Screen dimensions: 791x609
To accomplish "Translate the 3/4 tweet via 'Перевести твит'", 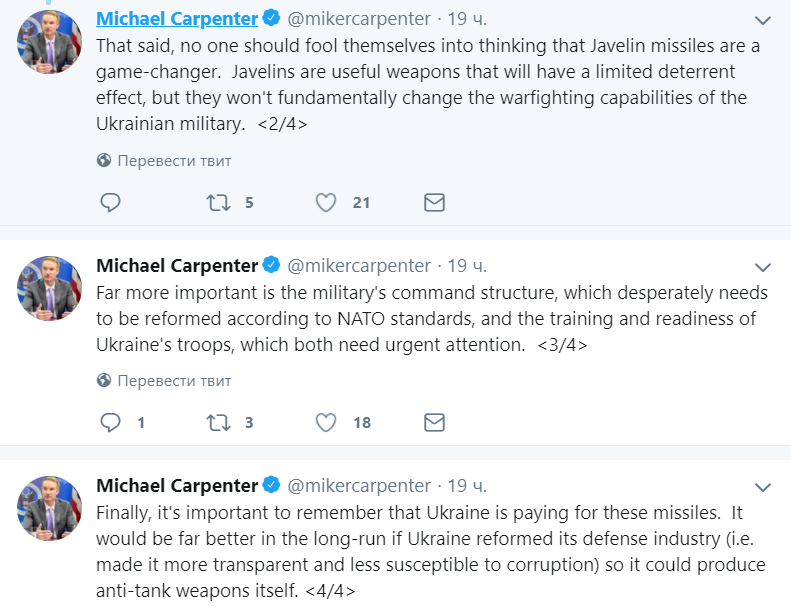I will (173, 381).
